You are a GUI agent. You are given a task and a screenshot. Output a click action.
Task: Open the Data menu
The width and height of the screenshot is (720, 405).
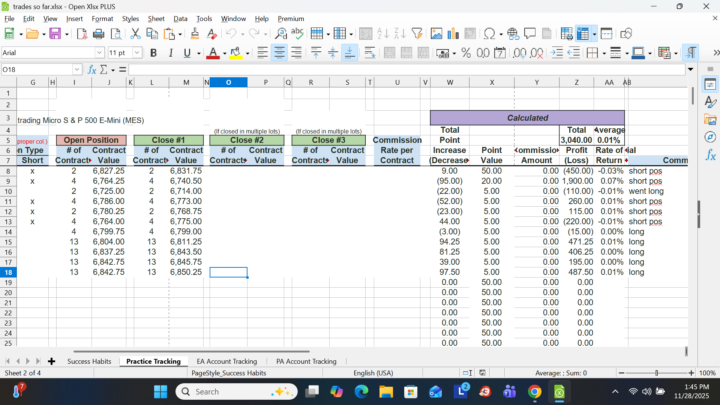180,19
